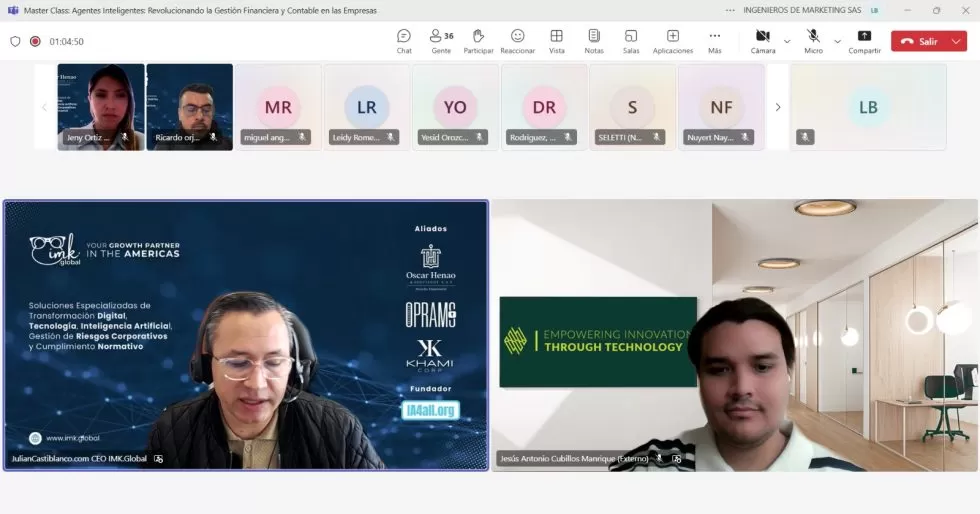Click muted mic icon on Yesid Orozc tile
980x514 pixels.
tap(479, 137)
